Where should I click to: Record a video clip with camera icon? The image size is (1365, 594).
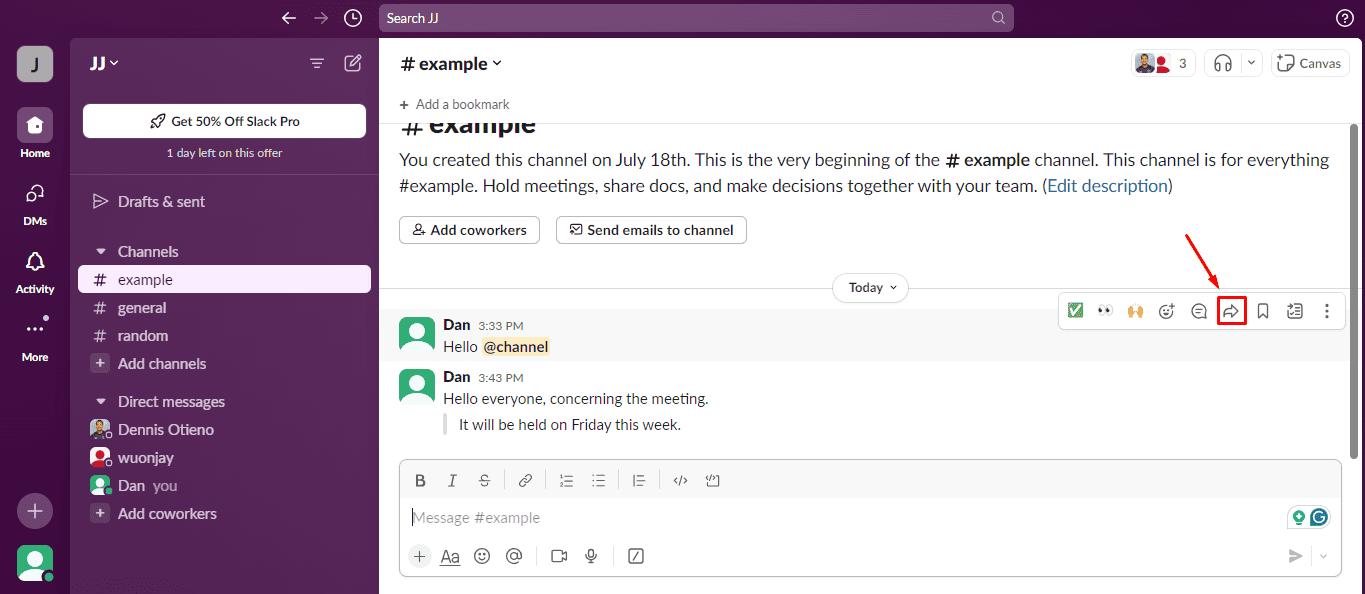(x=559, y=556)
